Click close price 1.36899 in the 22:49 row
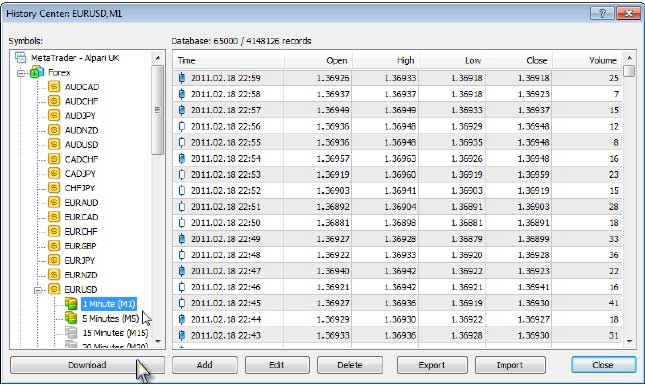Screen dimensions: 645x385 [533, 239]
